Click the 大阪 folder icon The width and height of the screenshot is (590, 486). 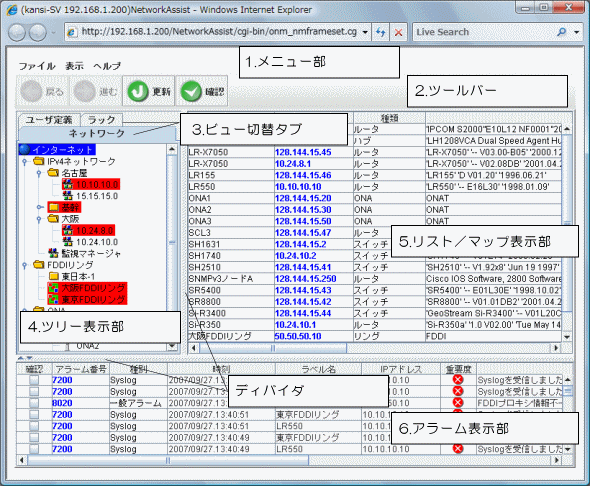coord(53,219)
